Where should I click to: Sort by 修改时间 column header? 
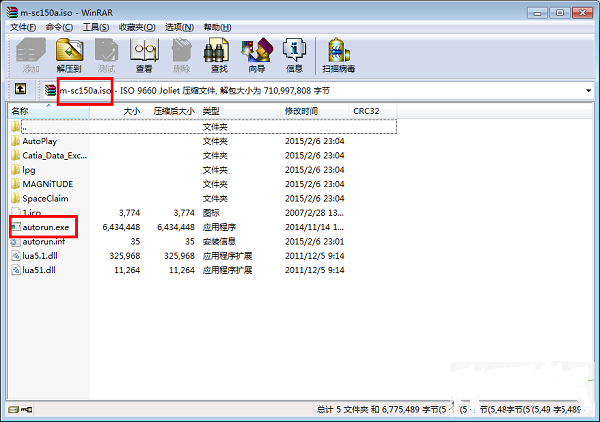tap(315, 111)
